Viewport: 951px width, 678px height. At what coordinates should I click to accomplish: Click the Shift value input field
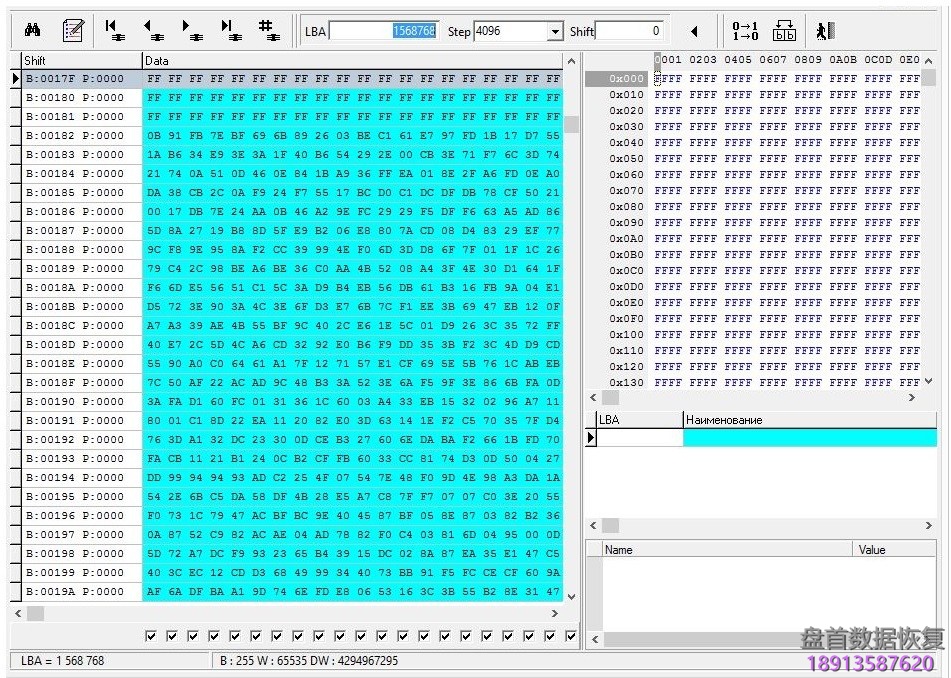pyautogui.click(x=630, y=31)
